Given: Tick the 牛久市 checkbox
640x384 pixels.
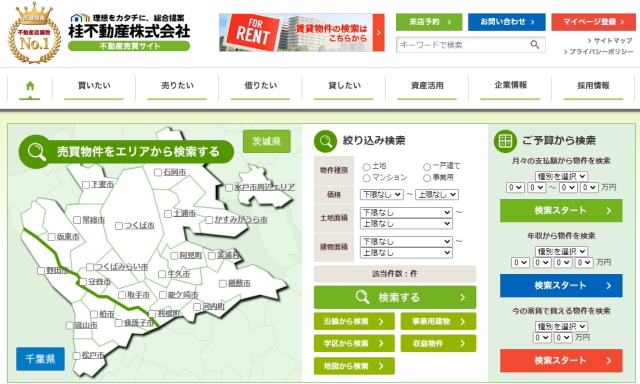Looking at the screenshot, I should [162, 274].
